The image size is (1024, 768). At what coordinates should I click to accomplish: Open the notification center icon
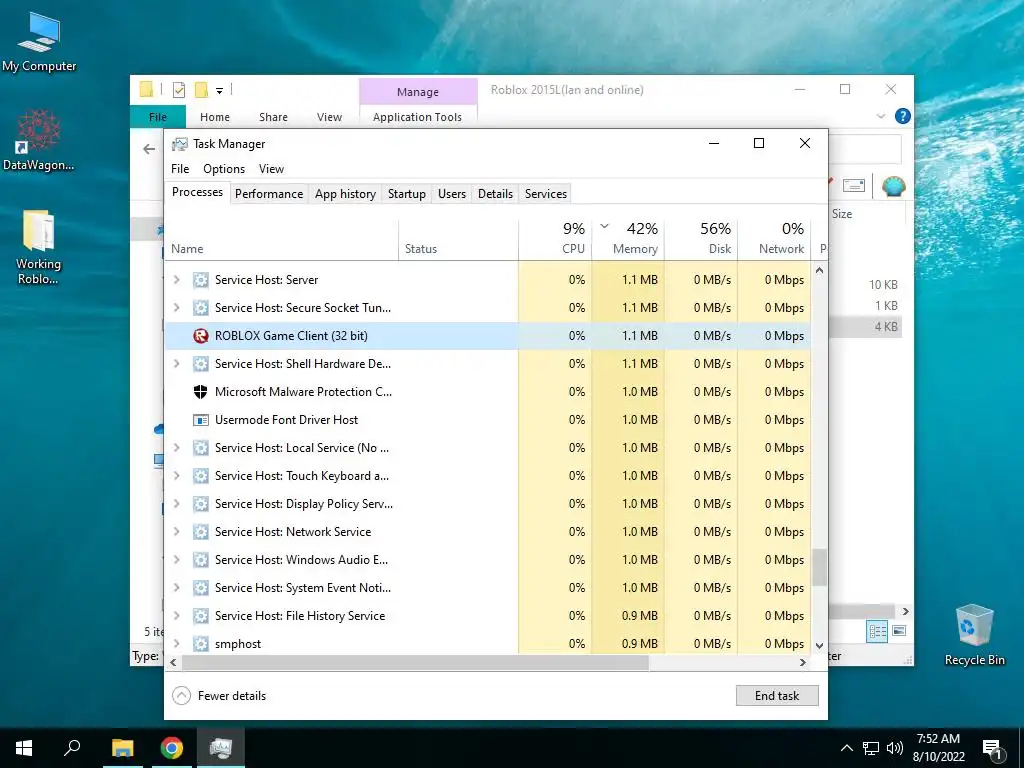(x=992, y=749)
